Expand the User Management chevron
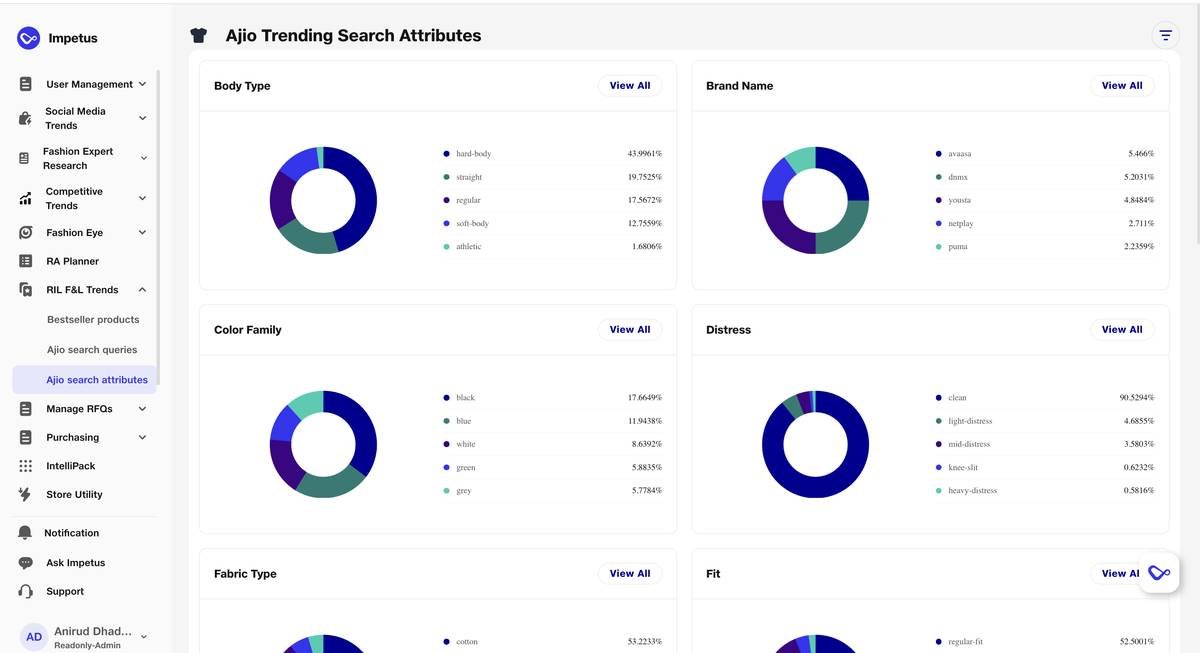 coord(142,84)
